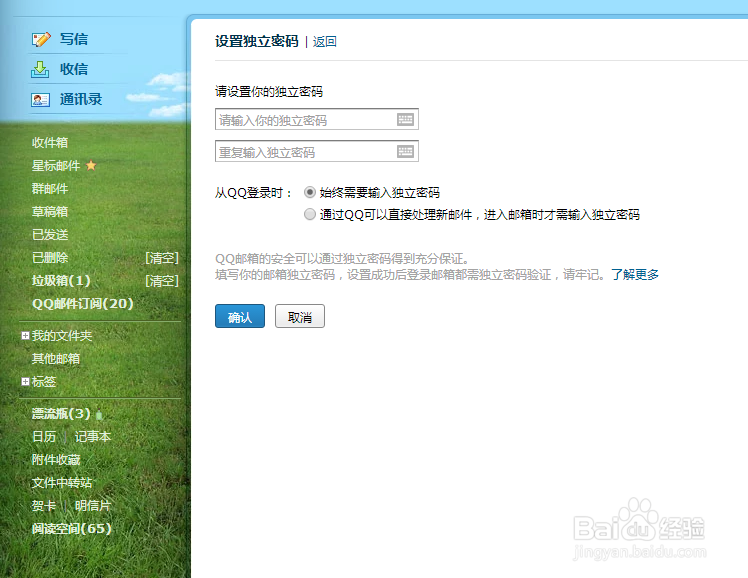Open 垃圾箱(1) folder
Viewport: 748px width, 578px height.
pos(61,280)
